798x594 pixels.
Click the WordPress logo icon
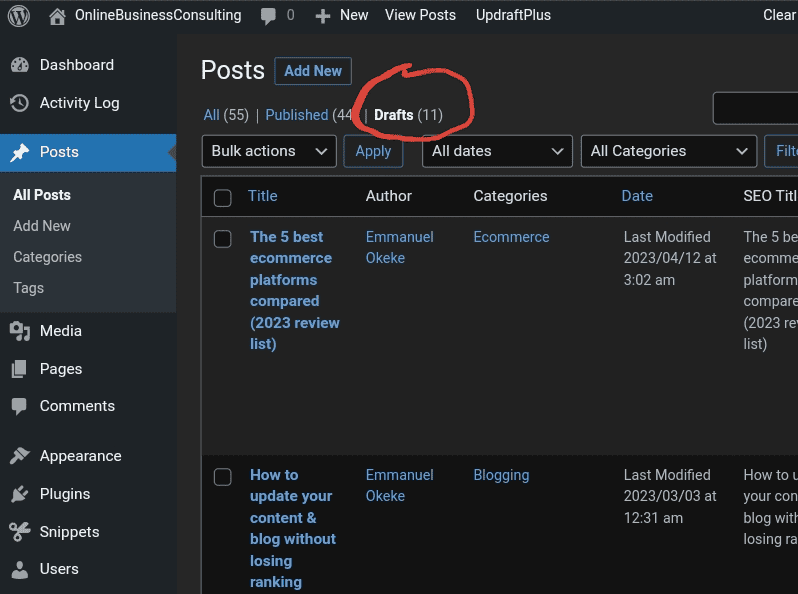coord(19,15)
